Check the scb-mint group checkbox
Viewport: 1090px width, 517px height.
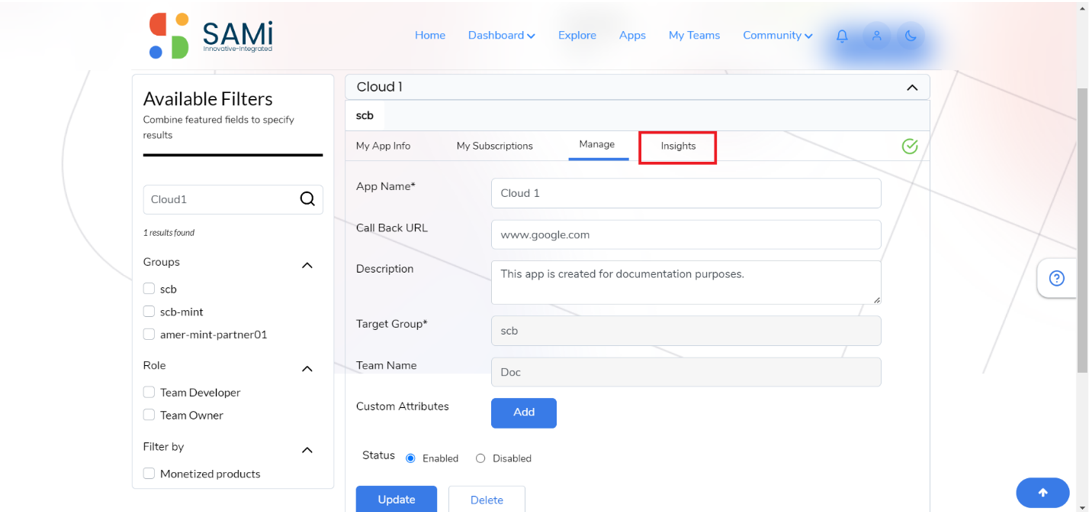[x=149, y=311]
